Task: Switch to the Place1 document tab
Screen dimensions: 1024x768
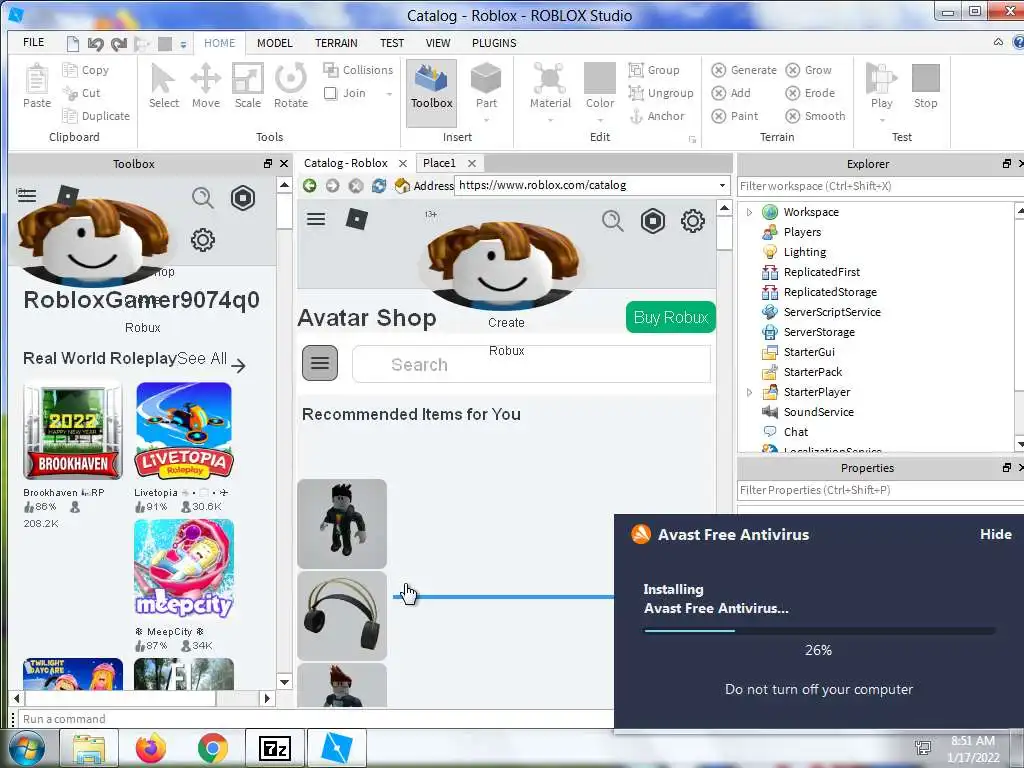Action: [x=439, y=163]
